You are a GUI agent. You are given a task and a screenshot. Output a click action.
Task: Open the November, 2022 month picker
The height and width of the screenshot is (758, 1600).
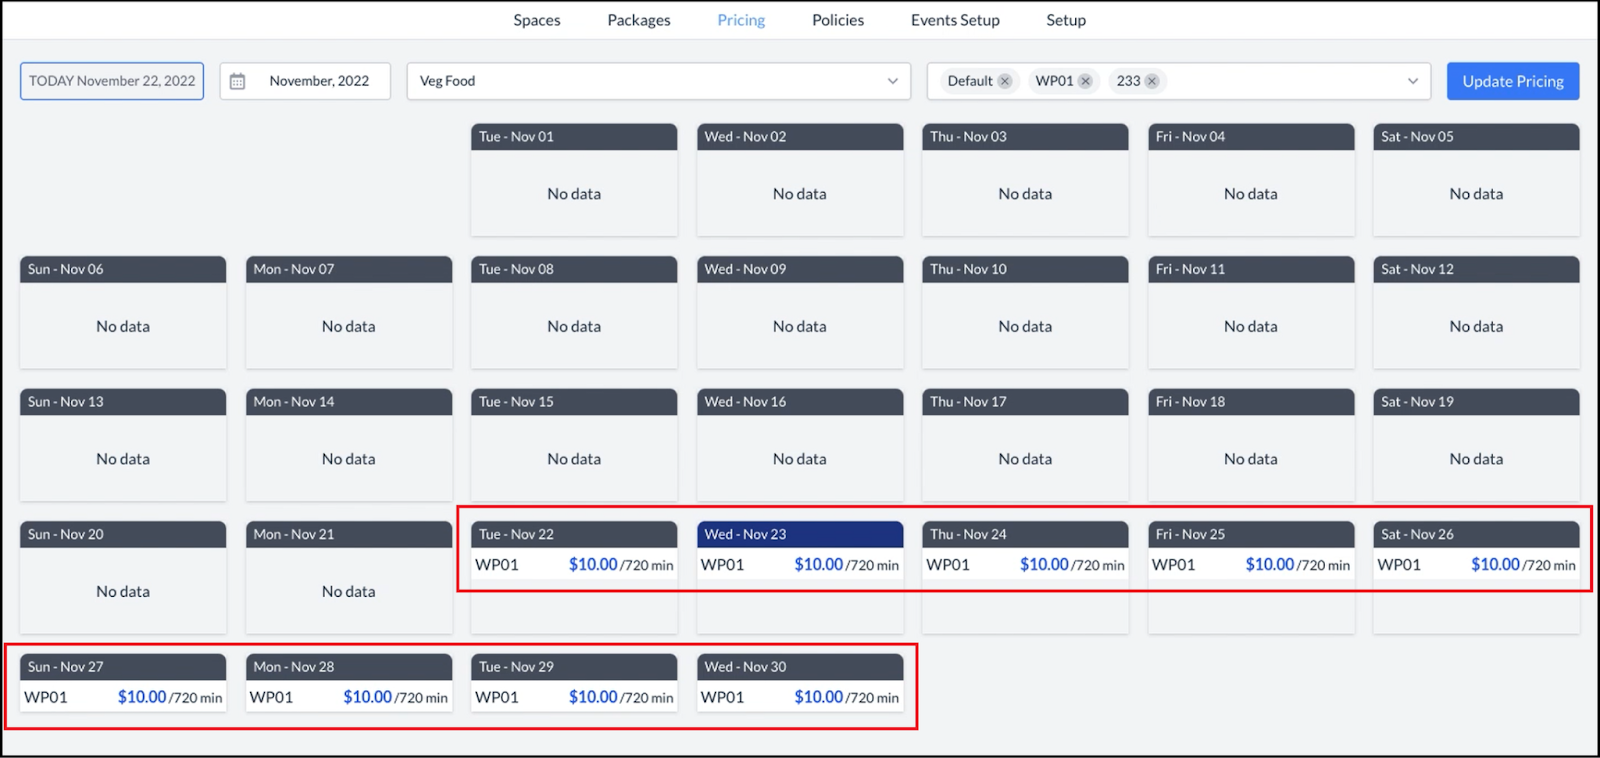[x=318, y=81]
